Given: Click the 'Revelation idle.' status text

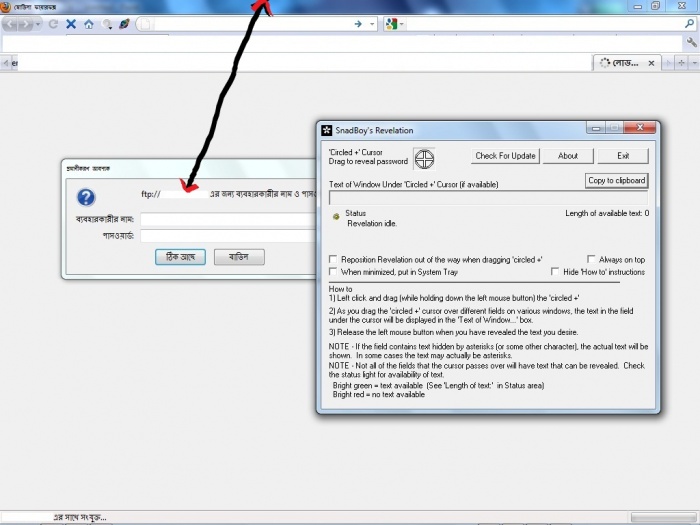Looking at the screenshot, I should [x=372, y=224].
